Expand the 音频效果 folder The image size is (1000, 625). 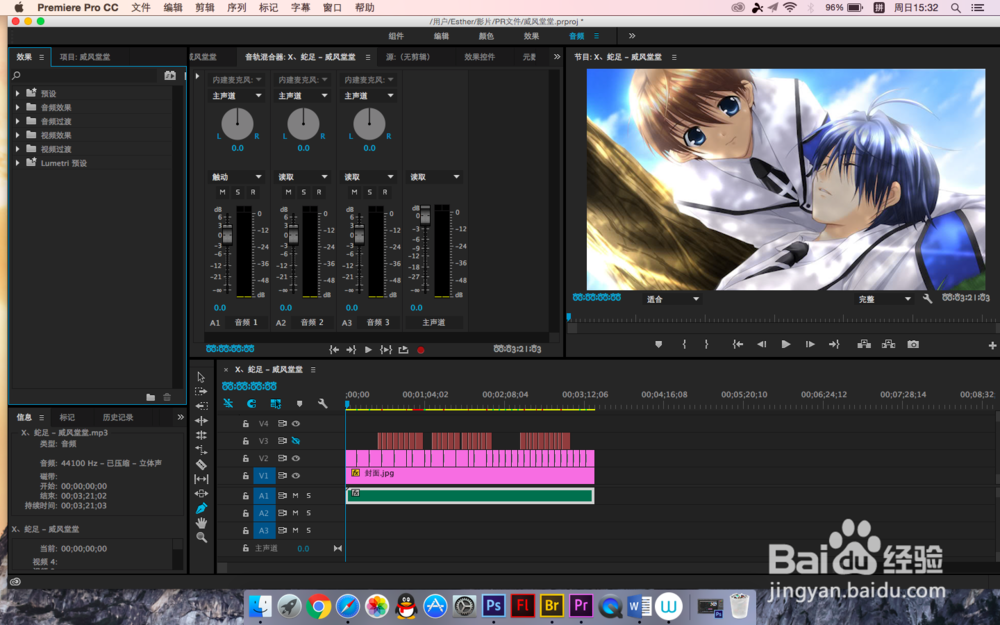tap(17, 107)
